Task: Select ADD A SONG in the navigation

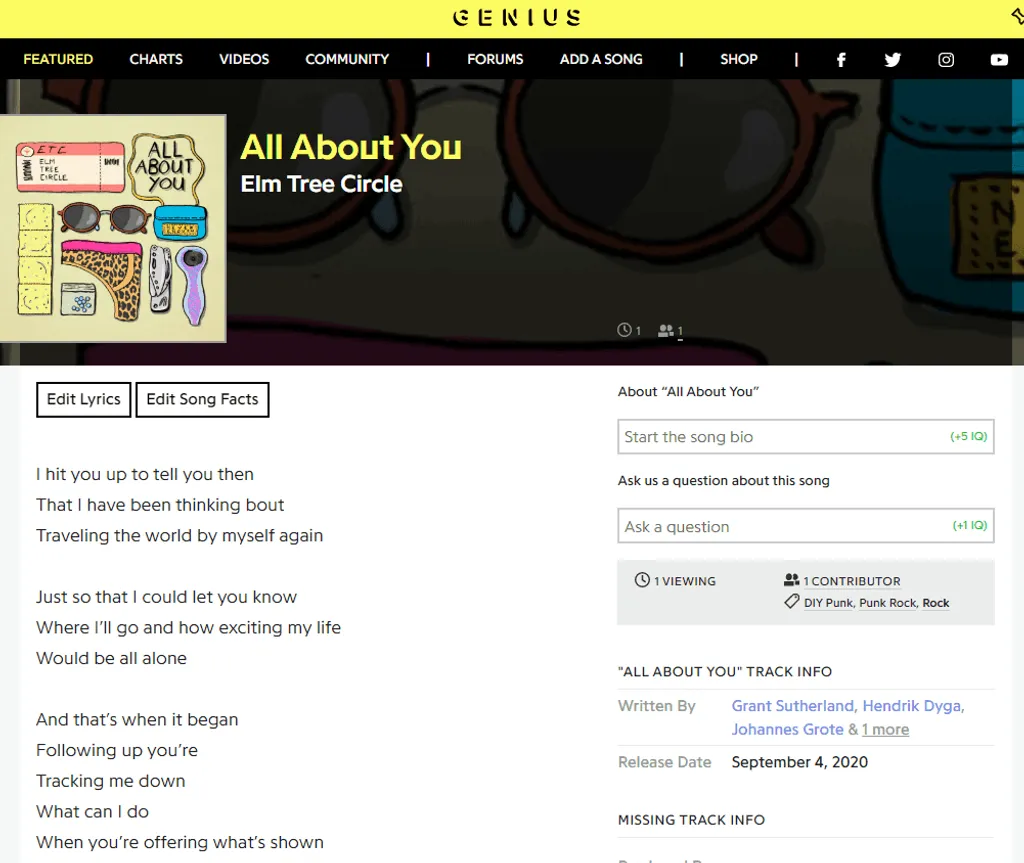Action: (x=601, y=59)
